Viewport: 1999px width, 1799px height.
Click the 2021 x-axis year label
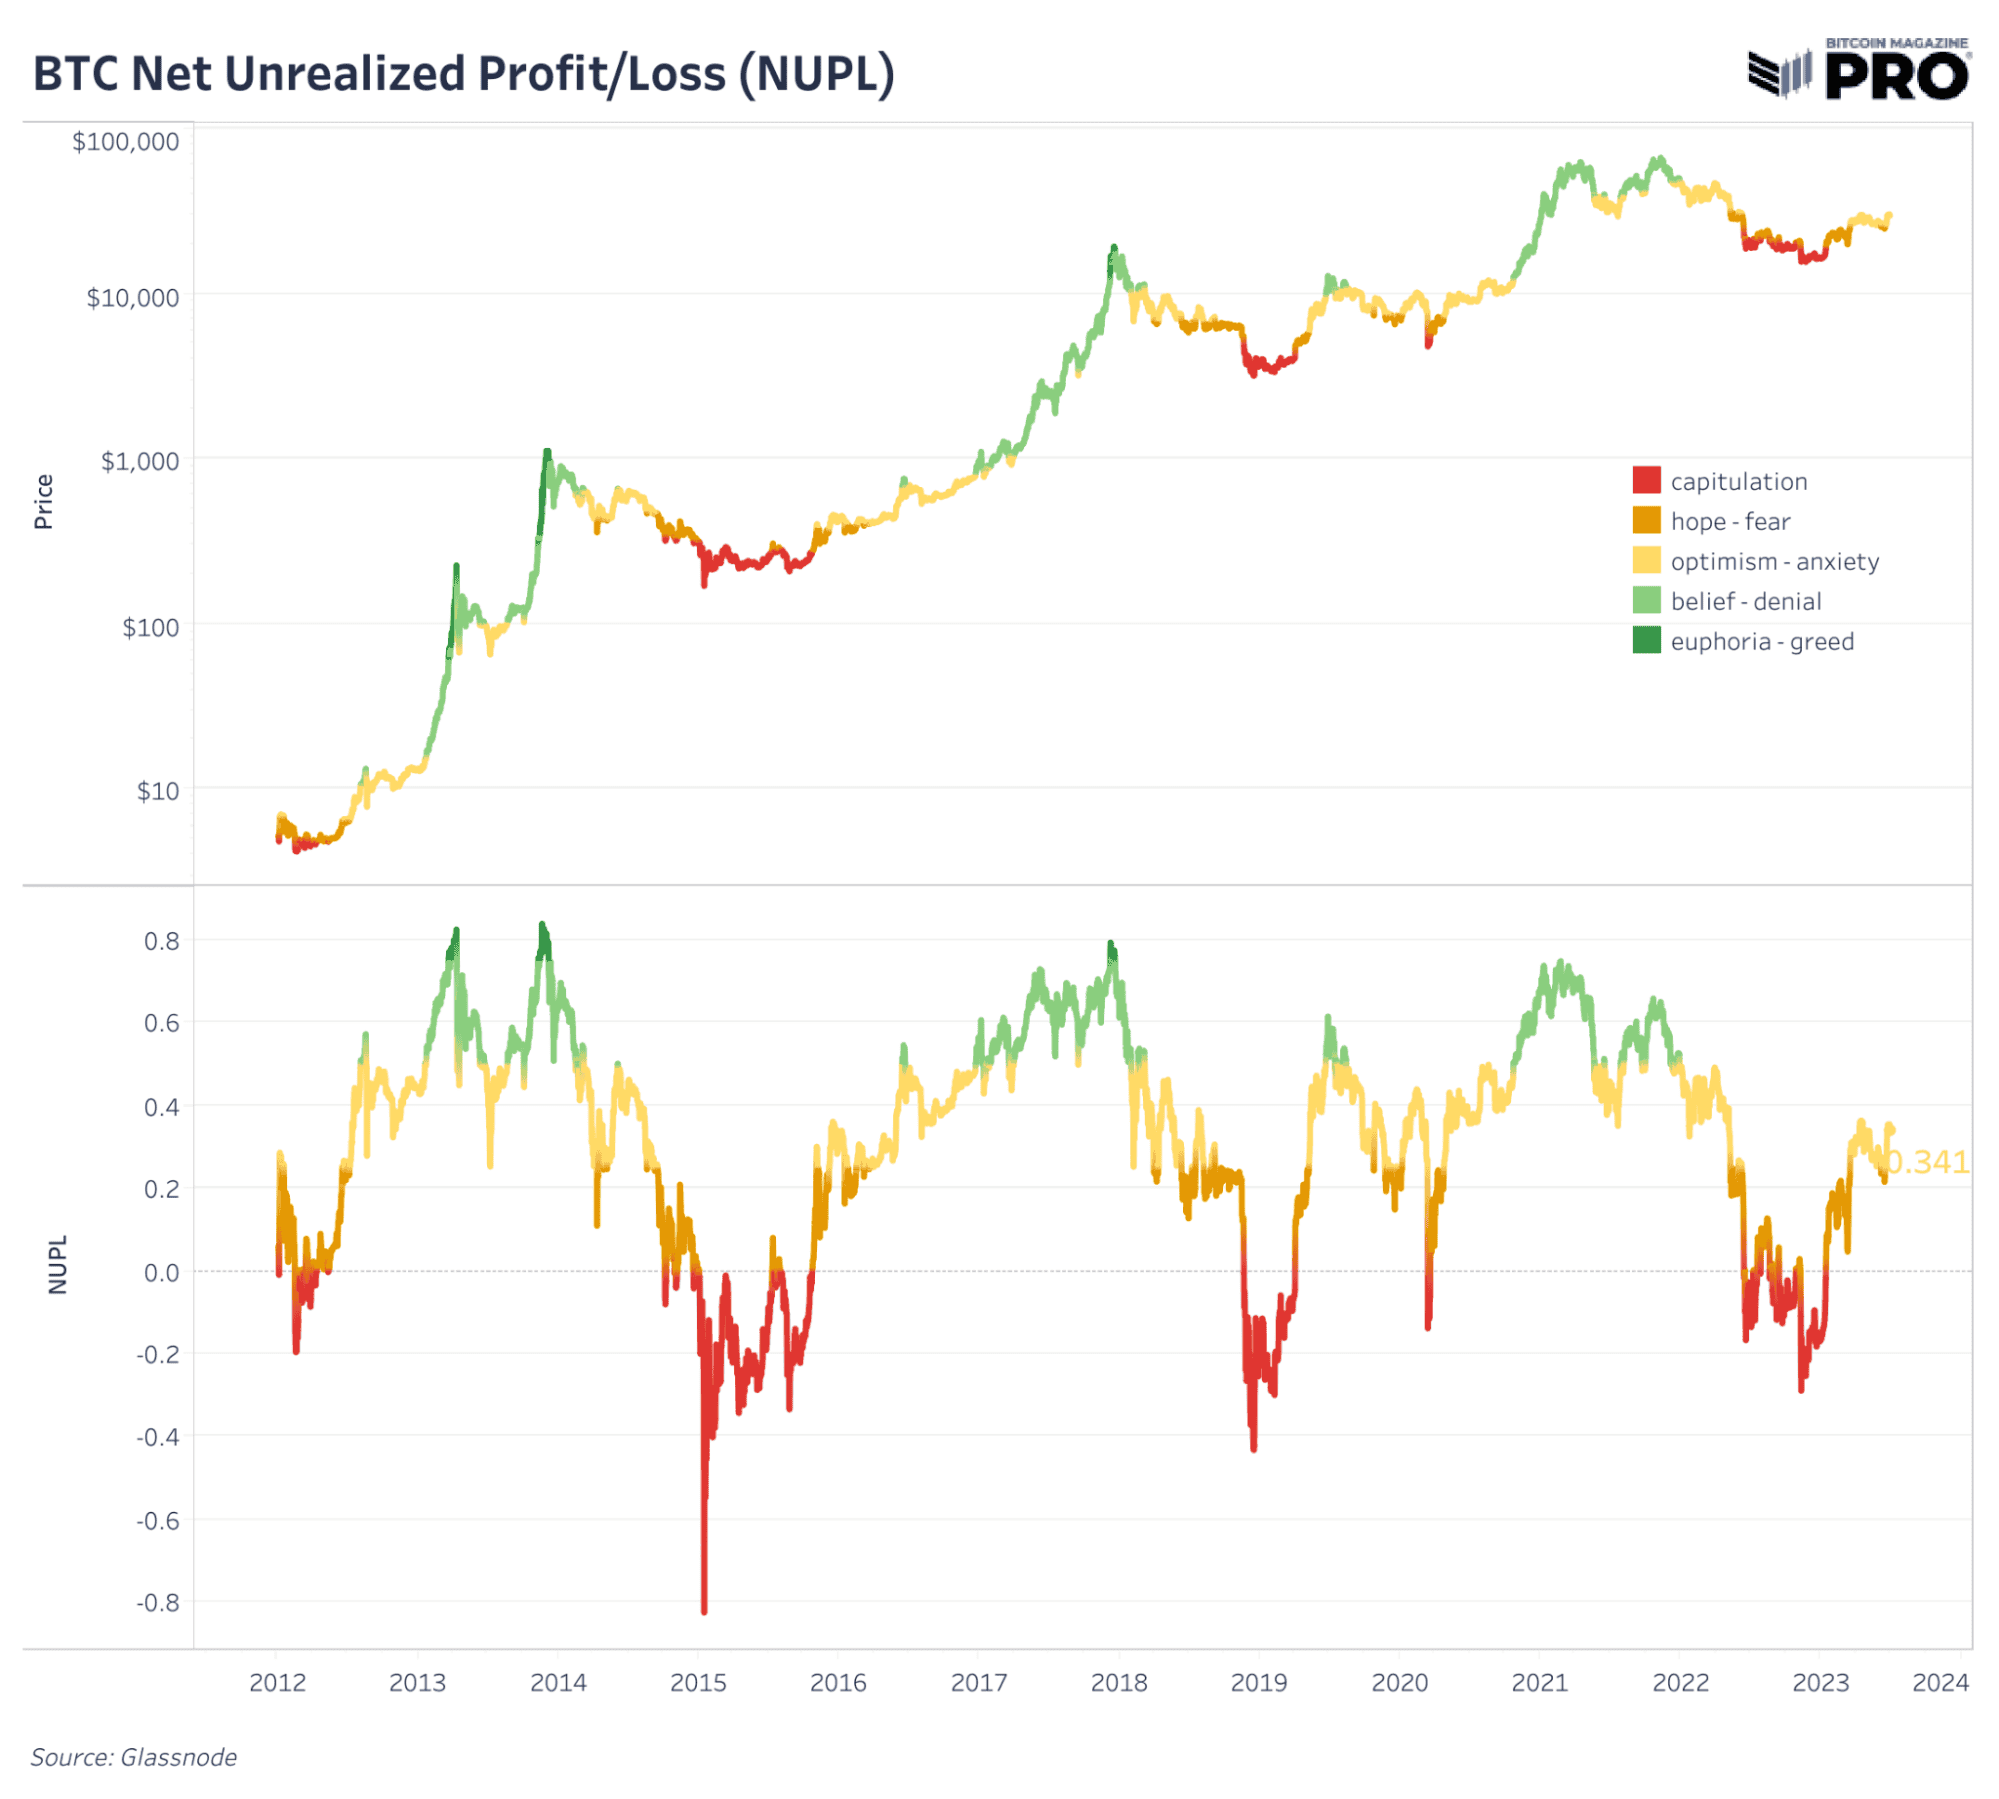[x=1539, y=1682]
